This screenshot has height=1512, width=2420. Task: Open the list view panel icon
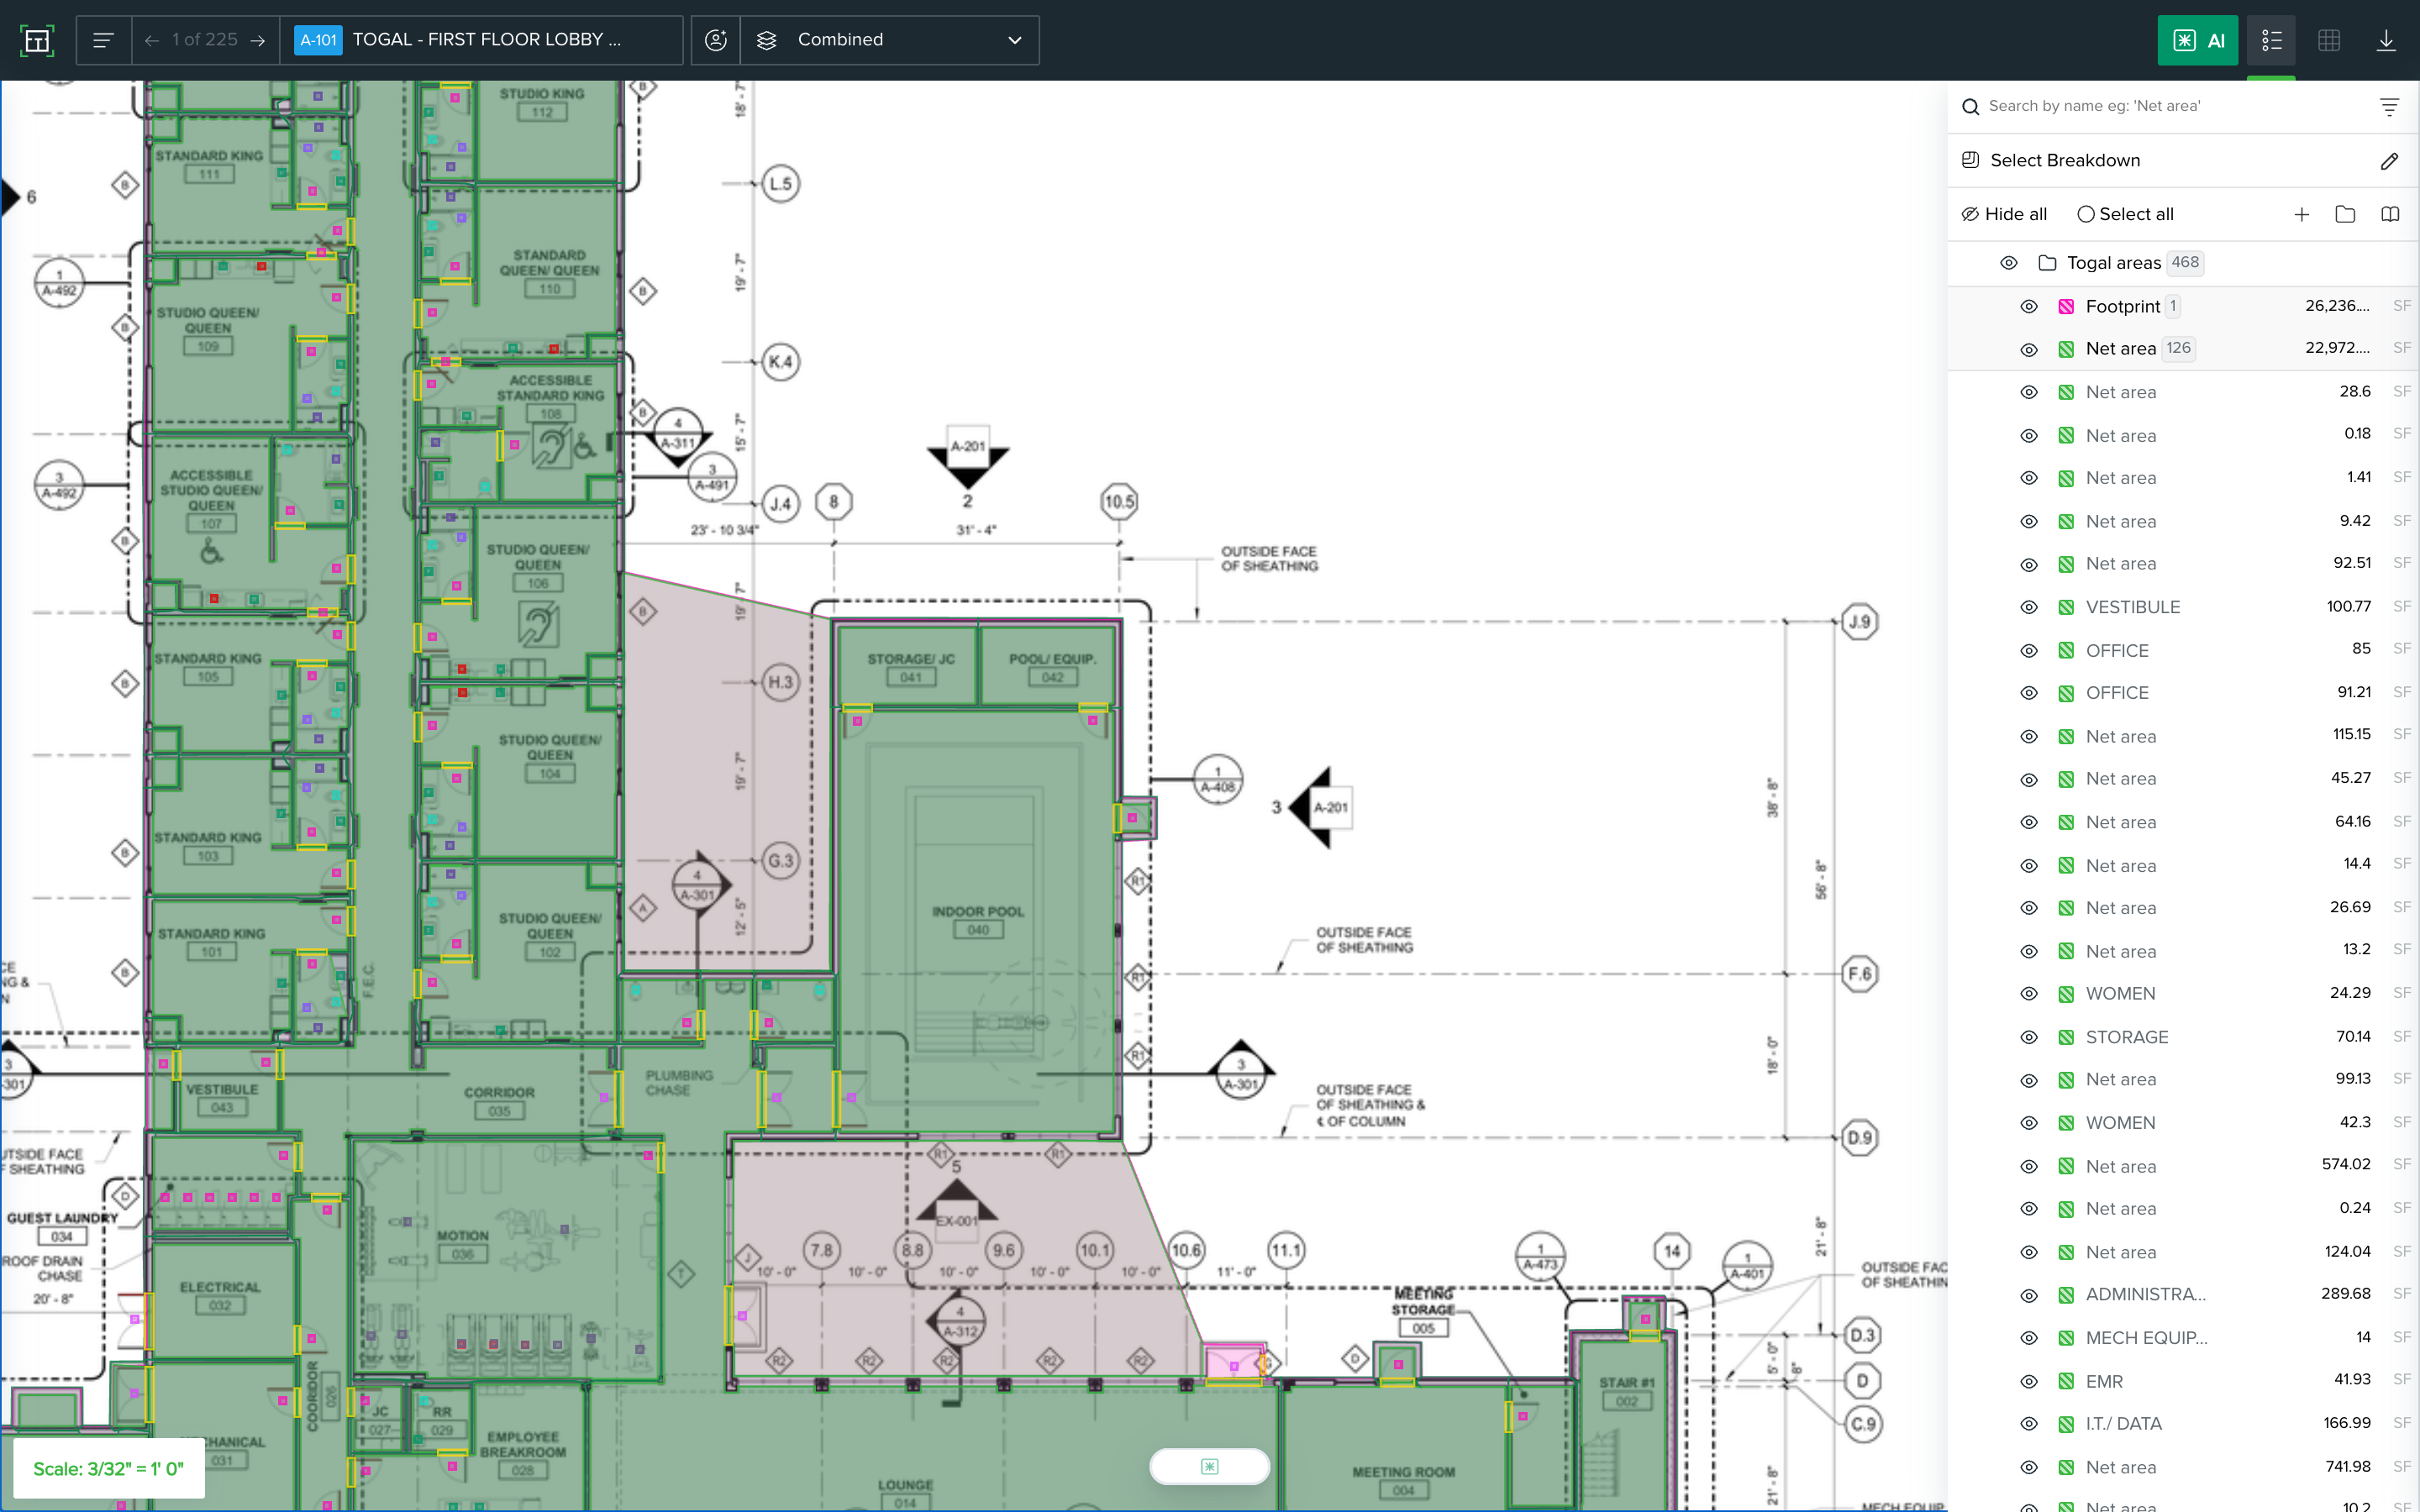2271,40
